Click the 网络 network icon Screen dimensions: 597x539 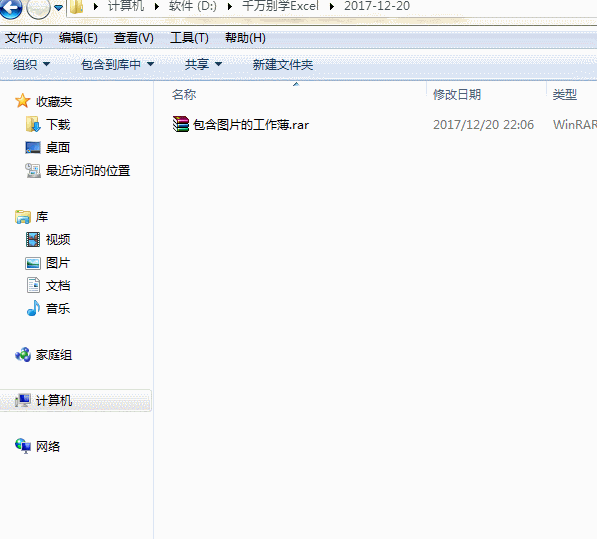(x=23, y=446)
